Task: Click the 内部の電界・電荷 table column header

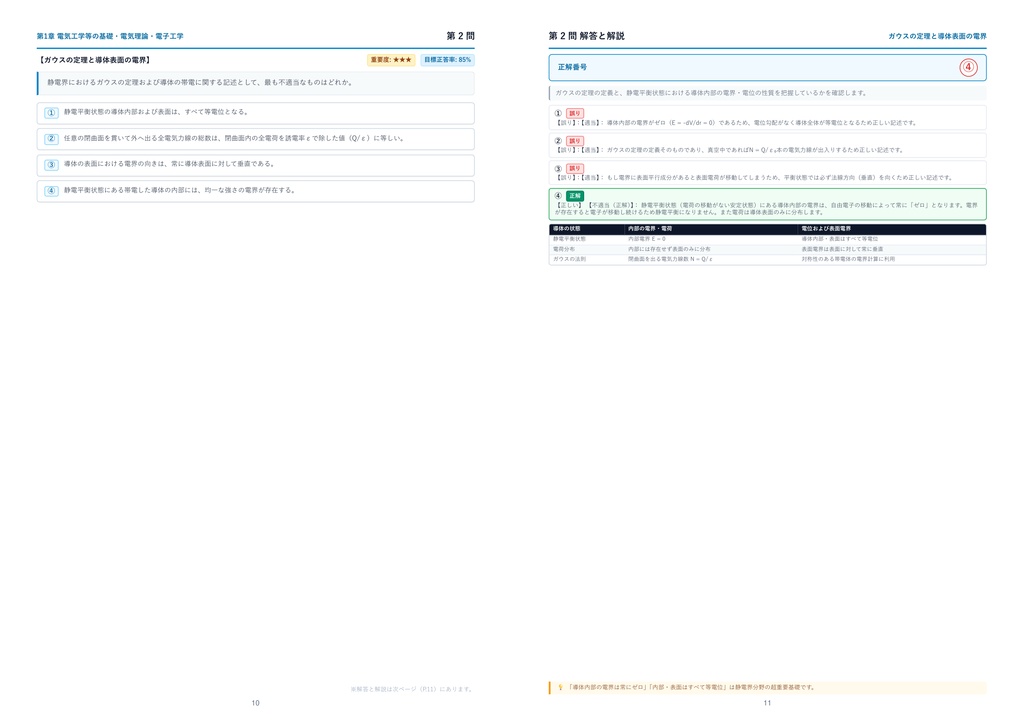Action: pos(650,229)
